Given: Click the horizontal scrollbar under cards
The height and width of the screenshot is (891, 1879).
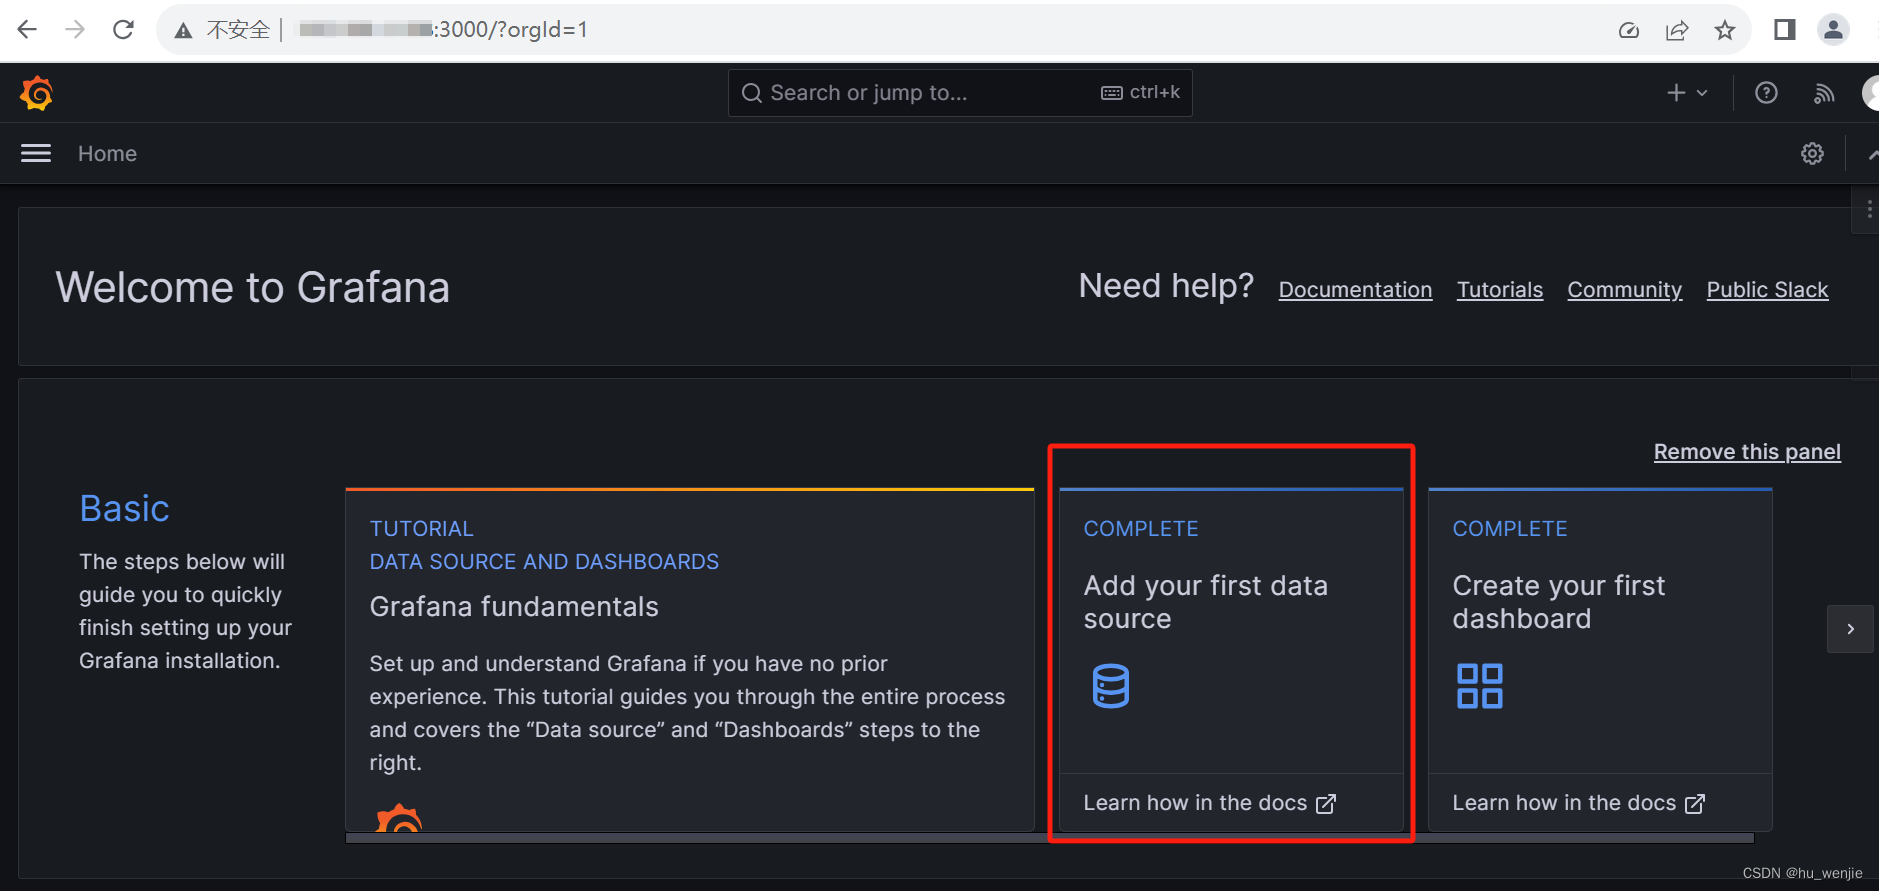Looking at the screenshot, I should (x=1050, y=838).
